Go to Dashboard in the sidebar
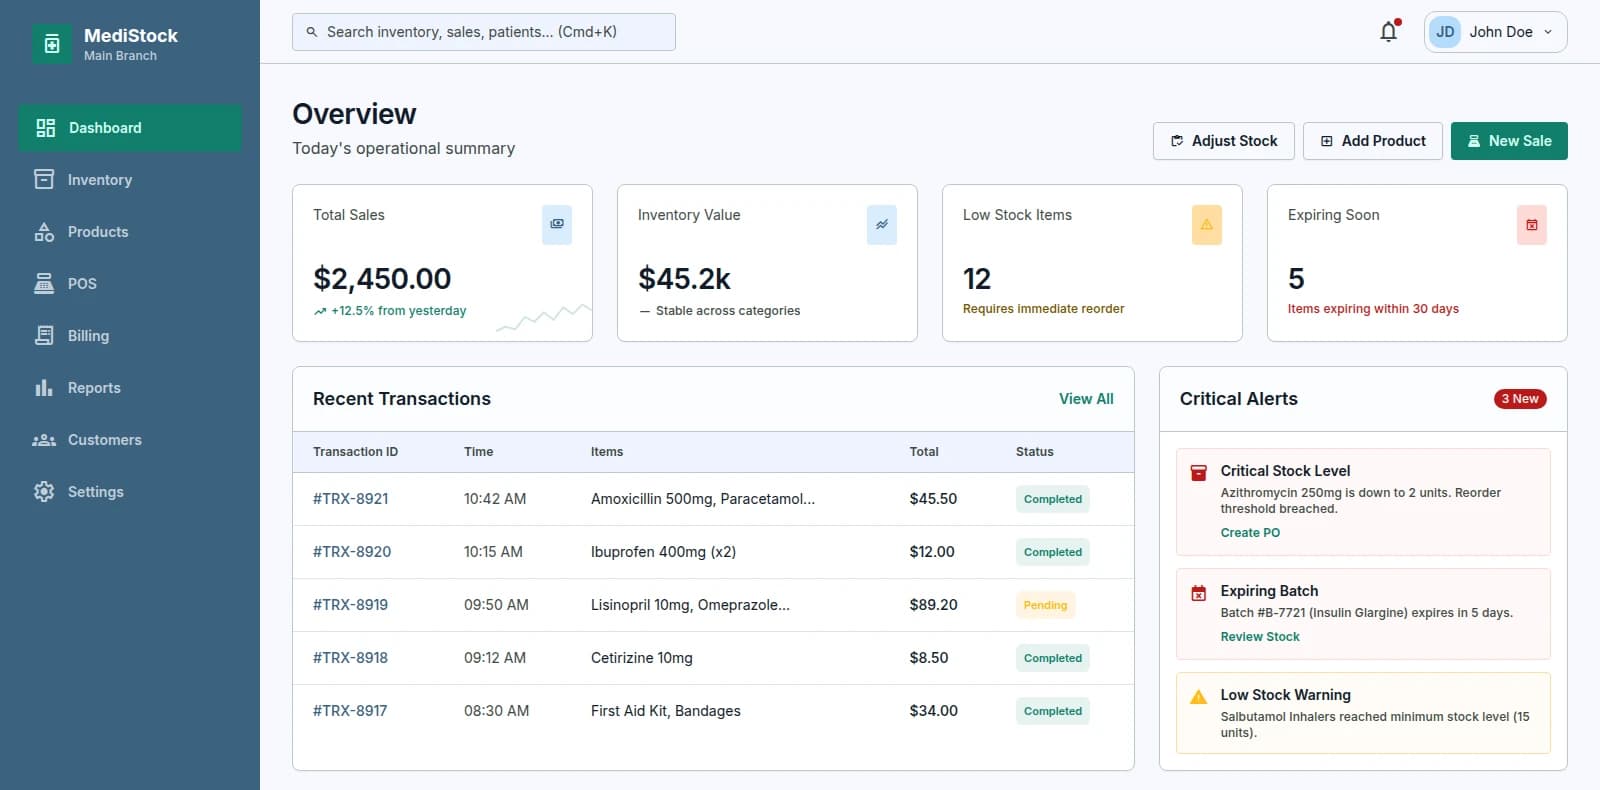Image resolution: width=1600 pixels, height=790 pixels. (x=130, y=128)
